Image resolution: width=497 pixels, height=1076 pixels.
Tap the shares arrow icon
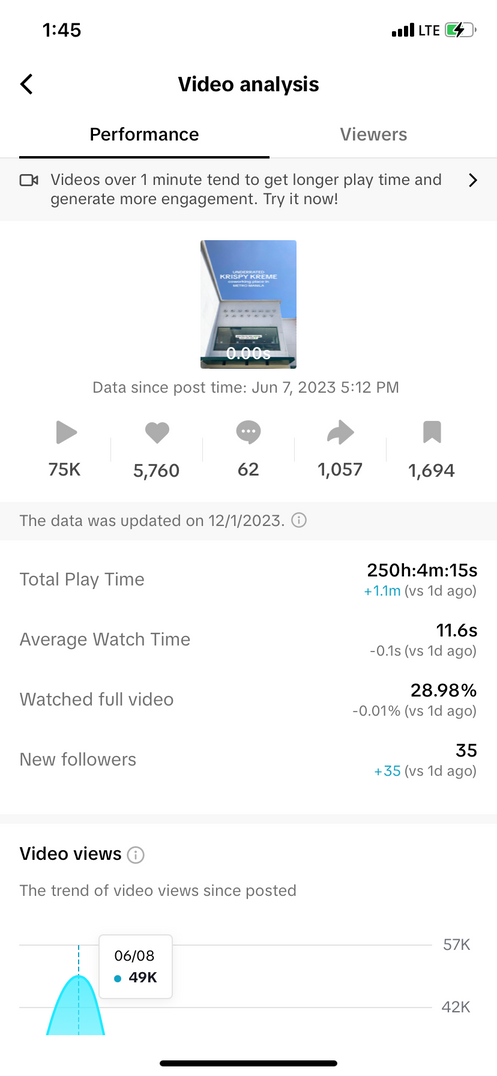[x=340, y=432]
